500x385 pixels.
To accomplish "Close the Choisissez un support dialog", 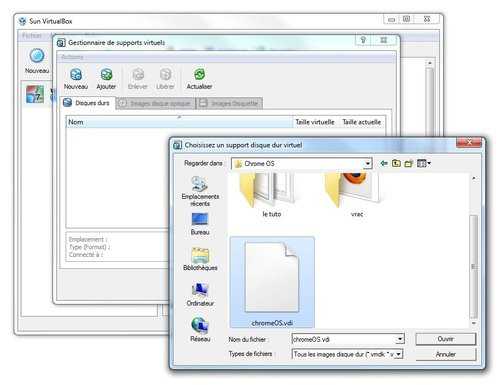I will [469, 143].
